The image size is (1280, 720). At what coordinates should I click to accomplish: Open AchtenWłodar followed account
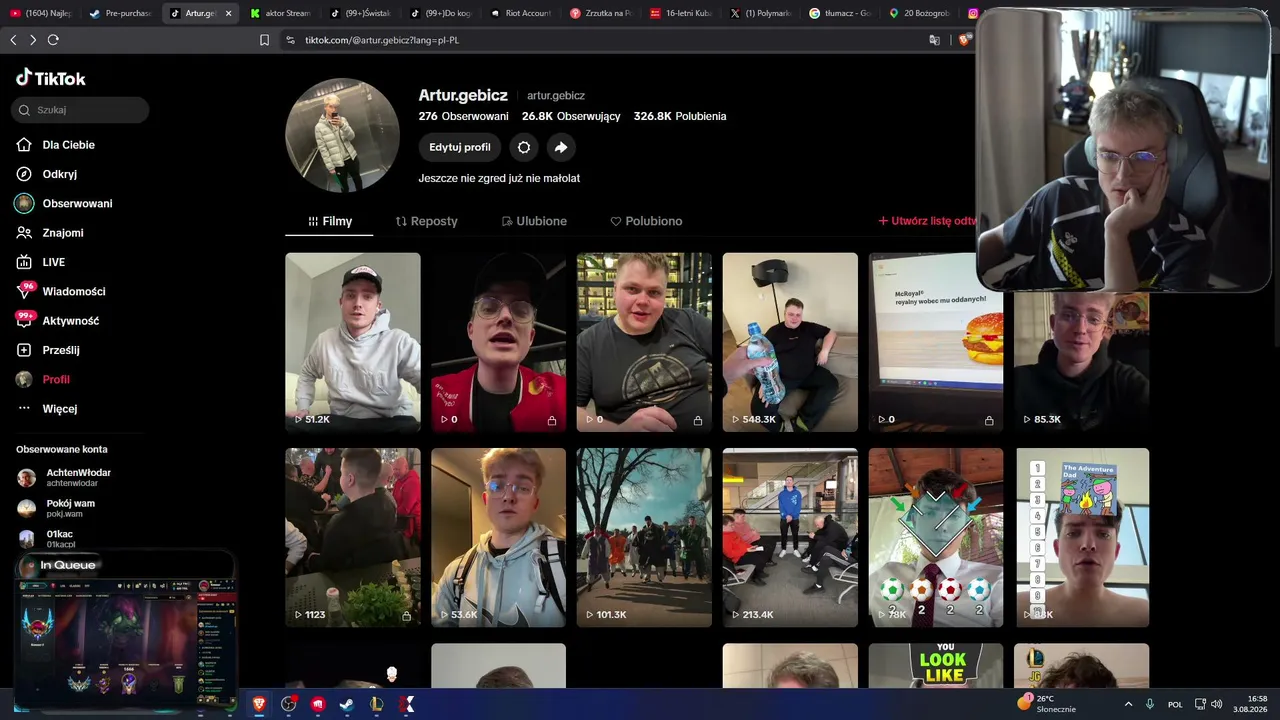[x=64, y=477]
